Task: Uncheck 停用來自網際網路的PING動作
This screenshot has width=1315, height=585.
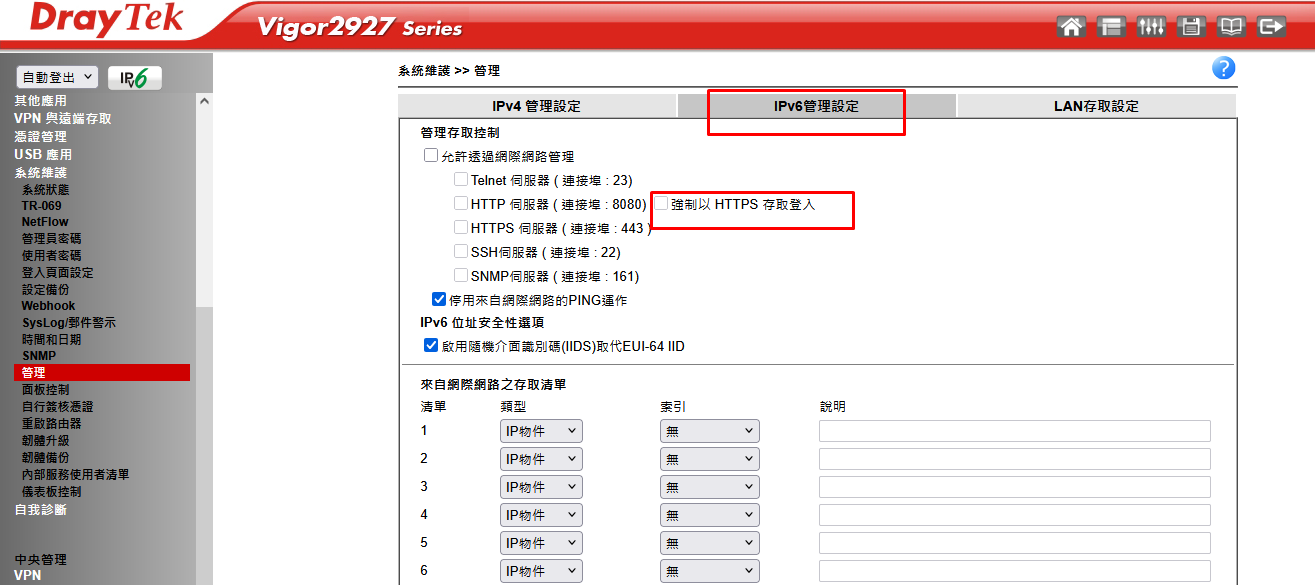Action: click(439, 299)
